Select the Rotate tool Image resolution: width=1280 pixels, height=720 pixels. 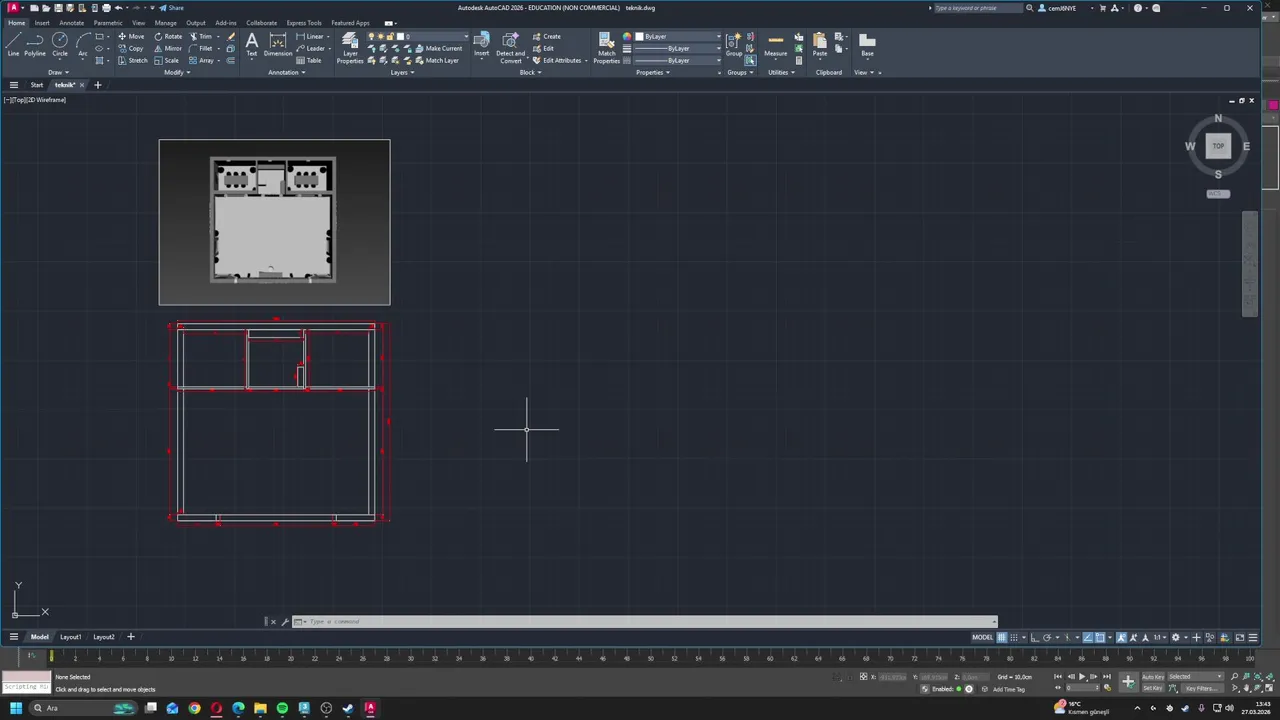pyautogui.click(x=168, y=36)
